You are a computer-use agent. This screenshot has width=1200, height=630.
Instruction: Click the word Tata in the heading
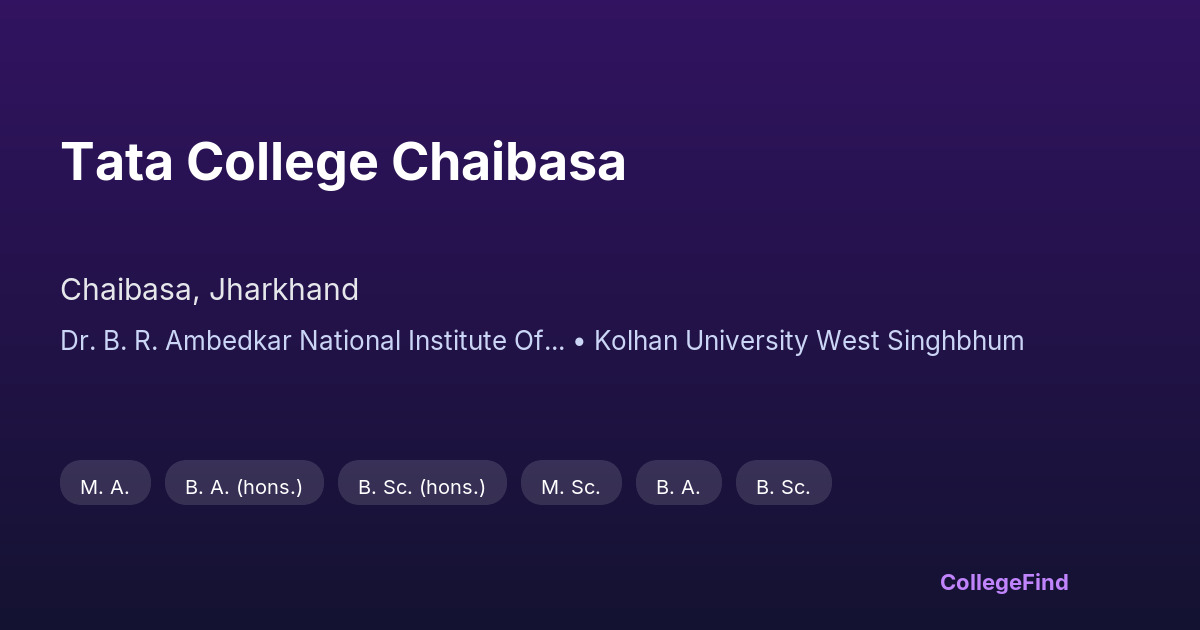coord(115,162)
